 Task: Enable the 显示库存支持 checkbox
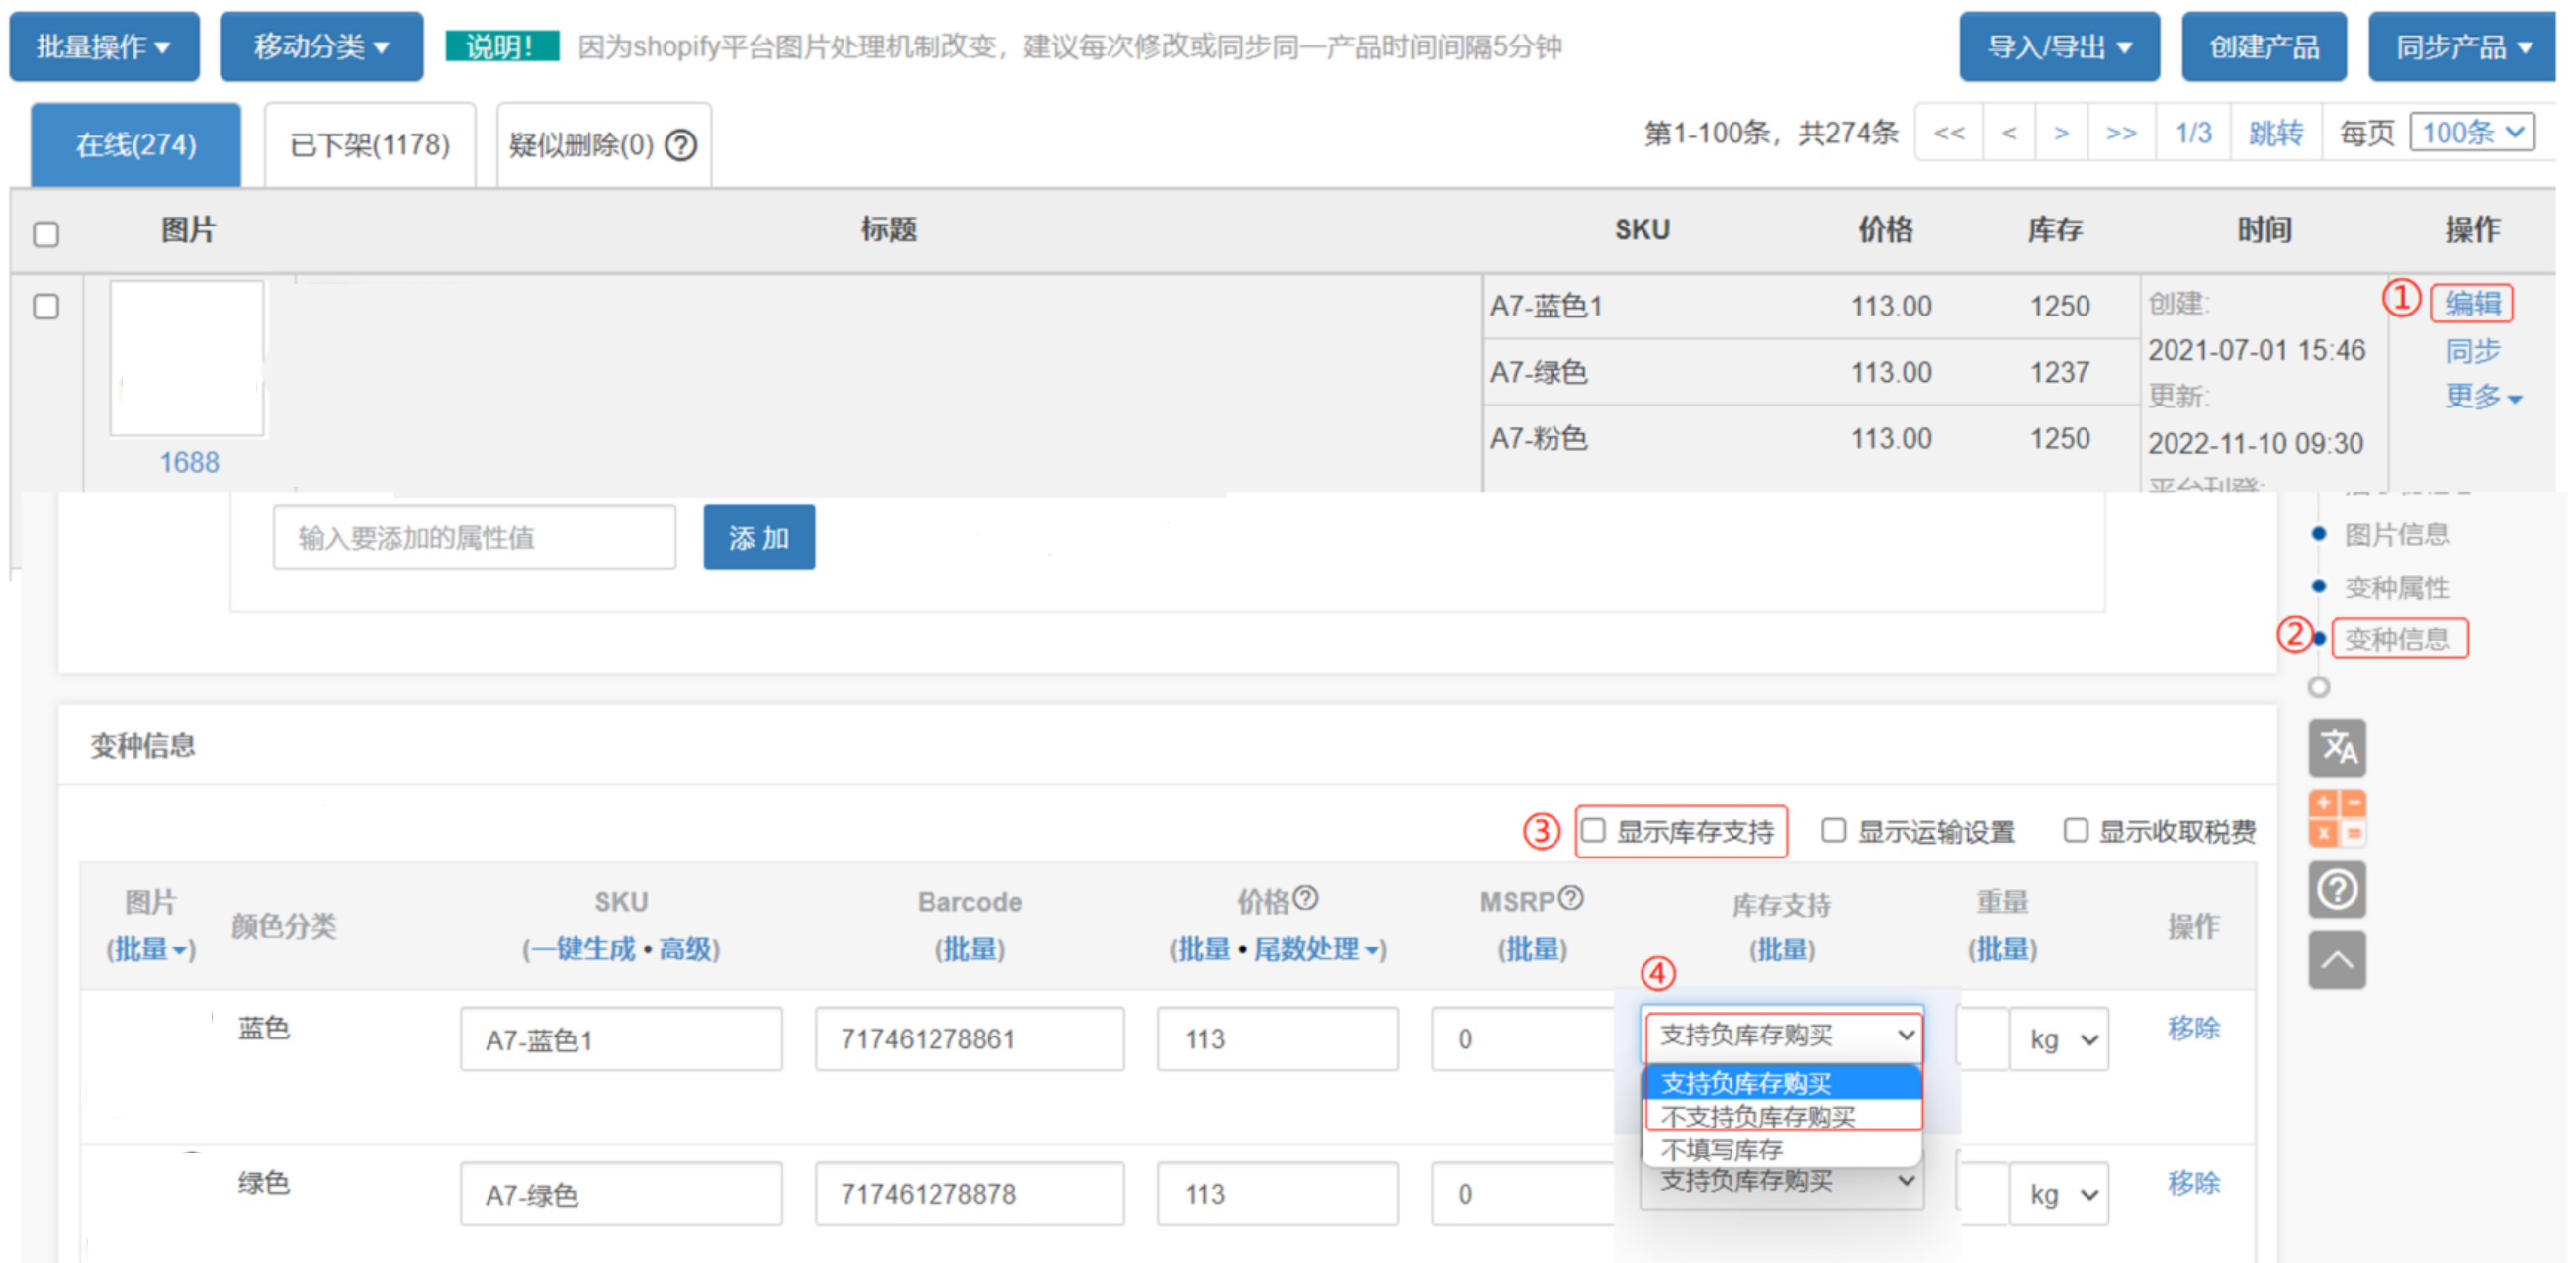point(1593,830)
